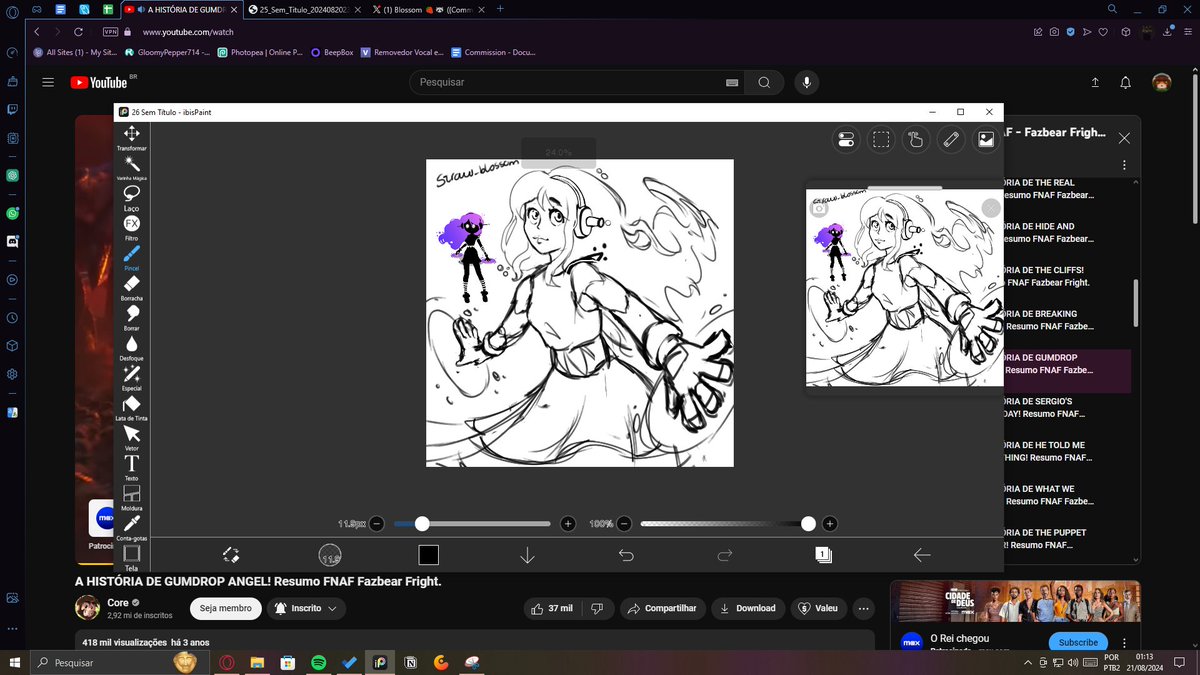
Task: Click the down arrow to hide toolbar
Action: (x=527, y=555)
